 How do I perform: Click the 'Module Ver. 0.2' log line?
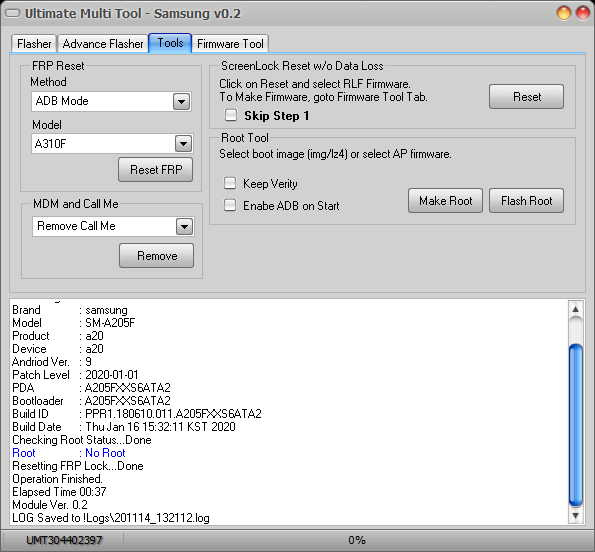point(50,505)
